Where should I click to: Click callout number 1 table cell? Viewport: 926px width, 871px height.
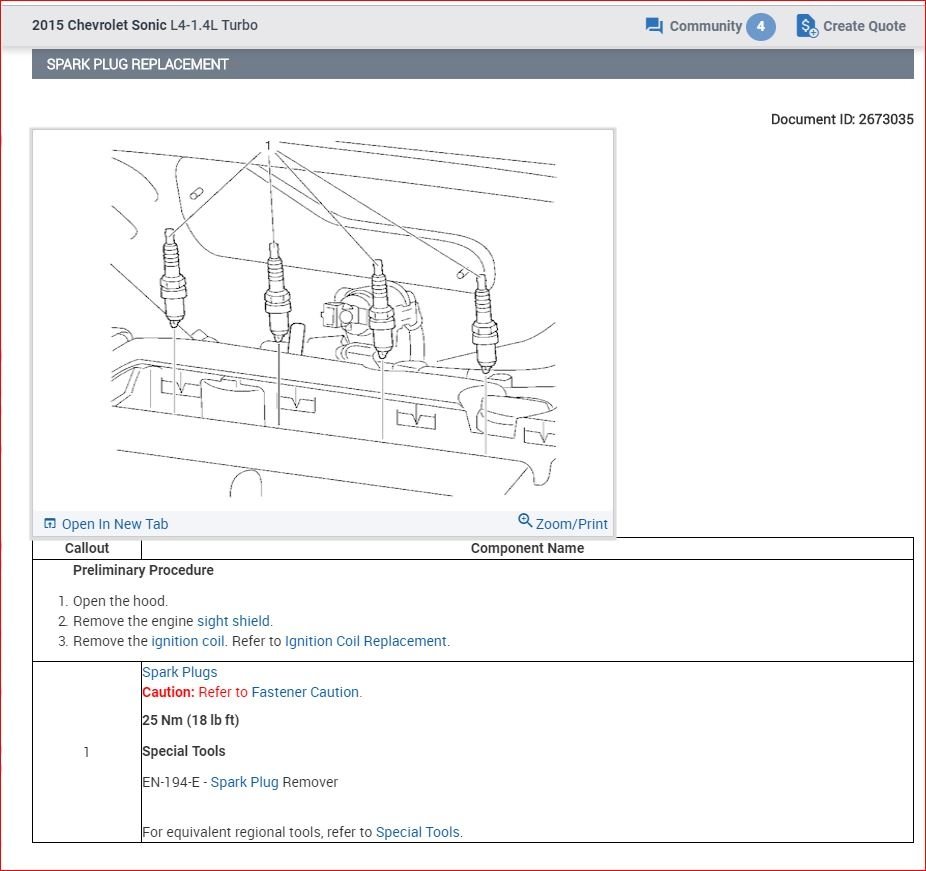(87, 752)
